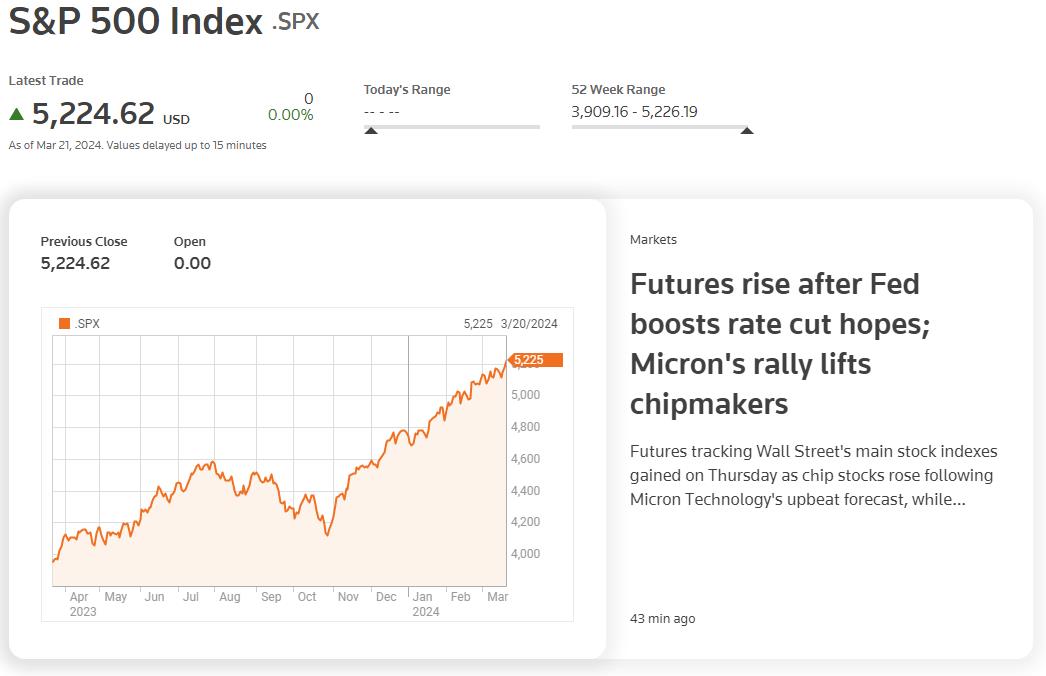The image size is (1046, 676).
Task: Click the Previous Close value 5,224.62
Action: tap(75, 264)
